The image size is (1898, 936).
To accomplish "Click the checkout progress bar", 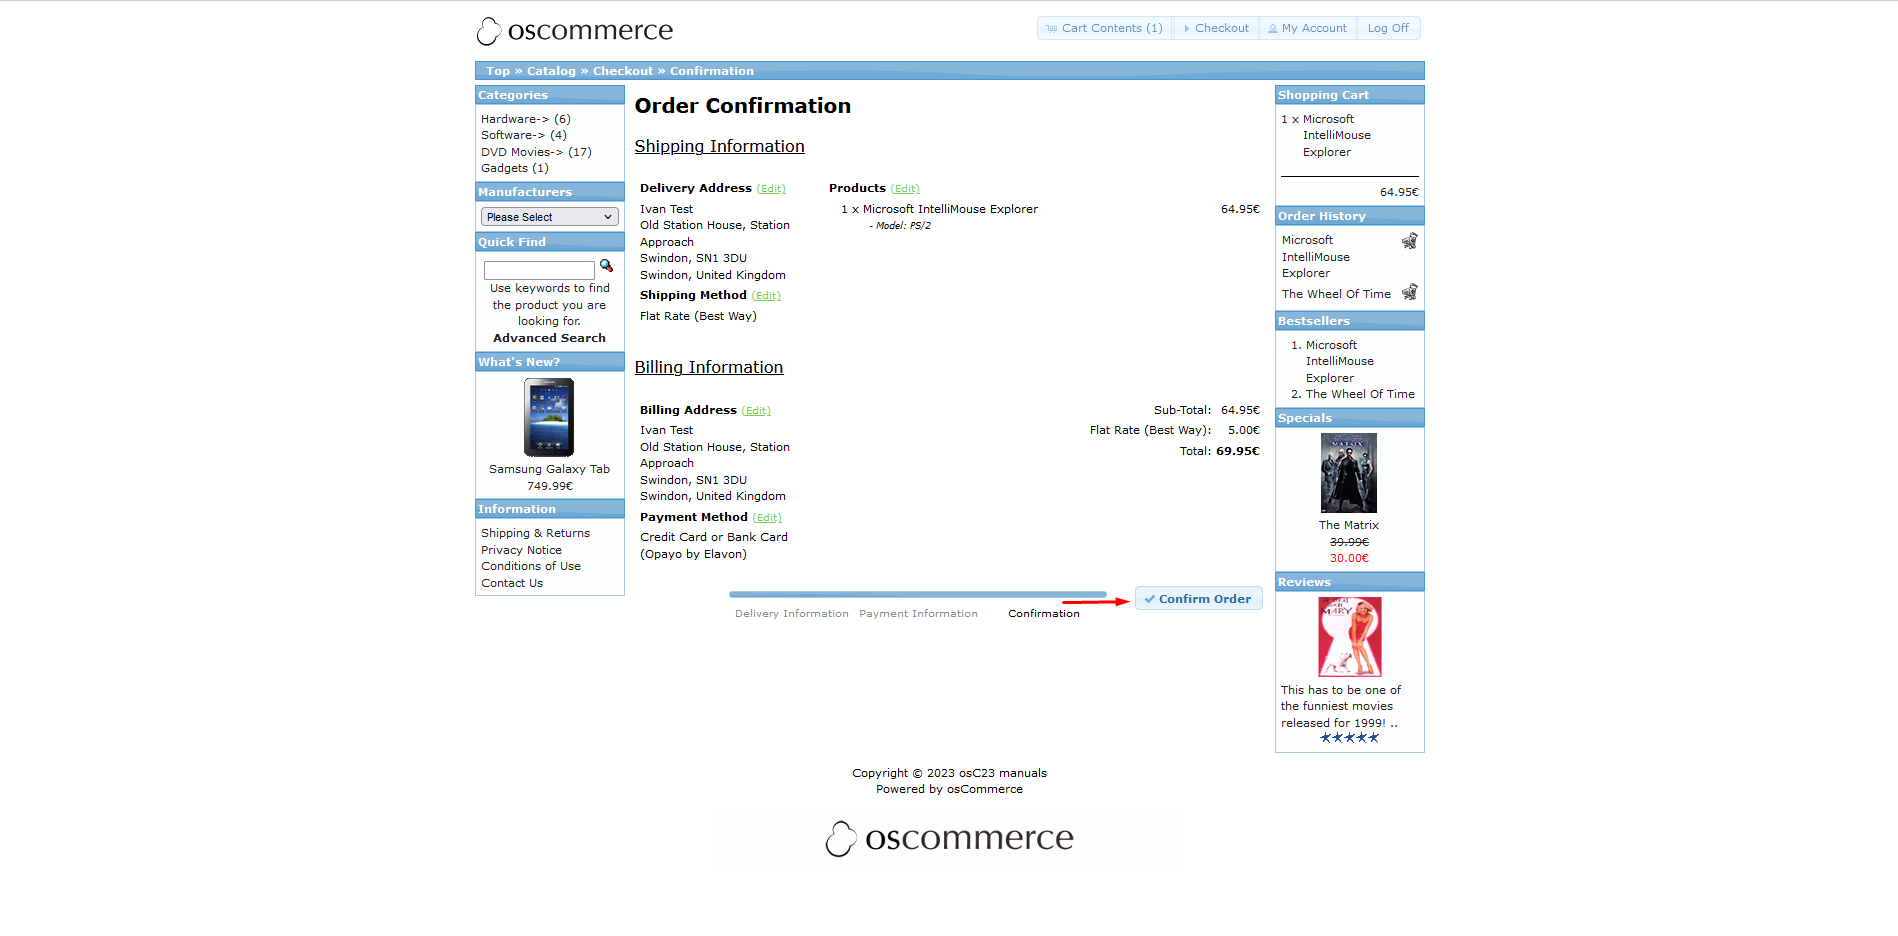I will coord(917,594).
